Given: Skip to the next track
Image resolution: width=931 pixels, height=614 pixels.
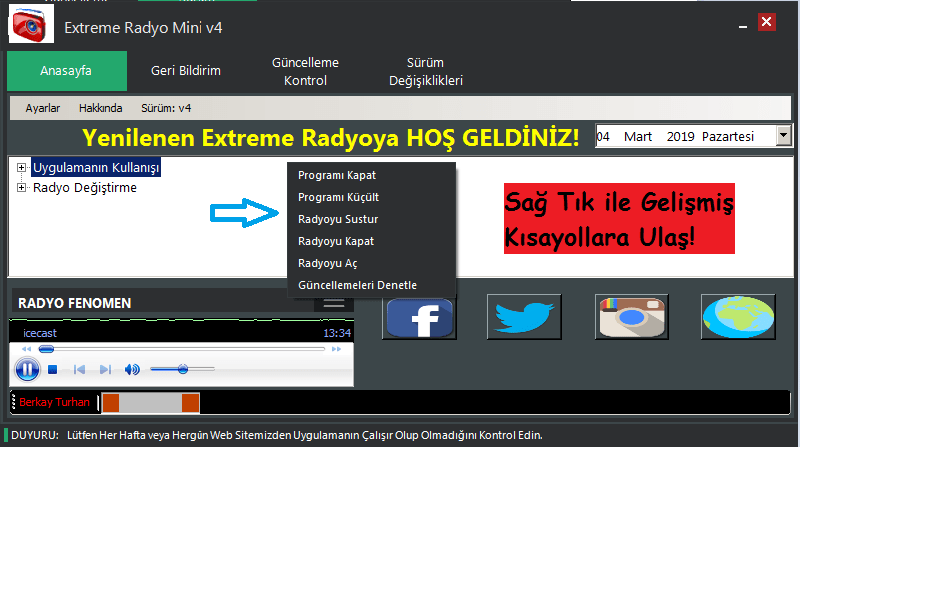Looking at the screenshot, I should click(x=105, y=369).
